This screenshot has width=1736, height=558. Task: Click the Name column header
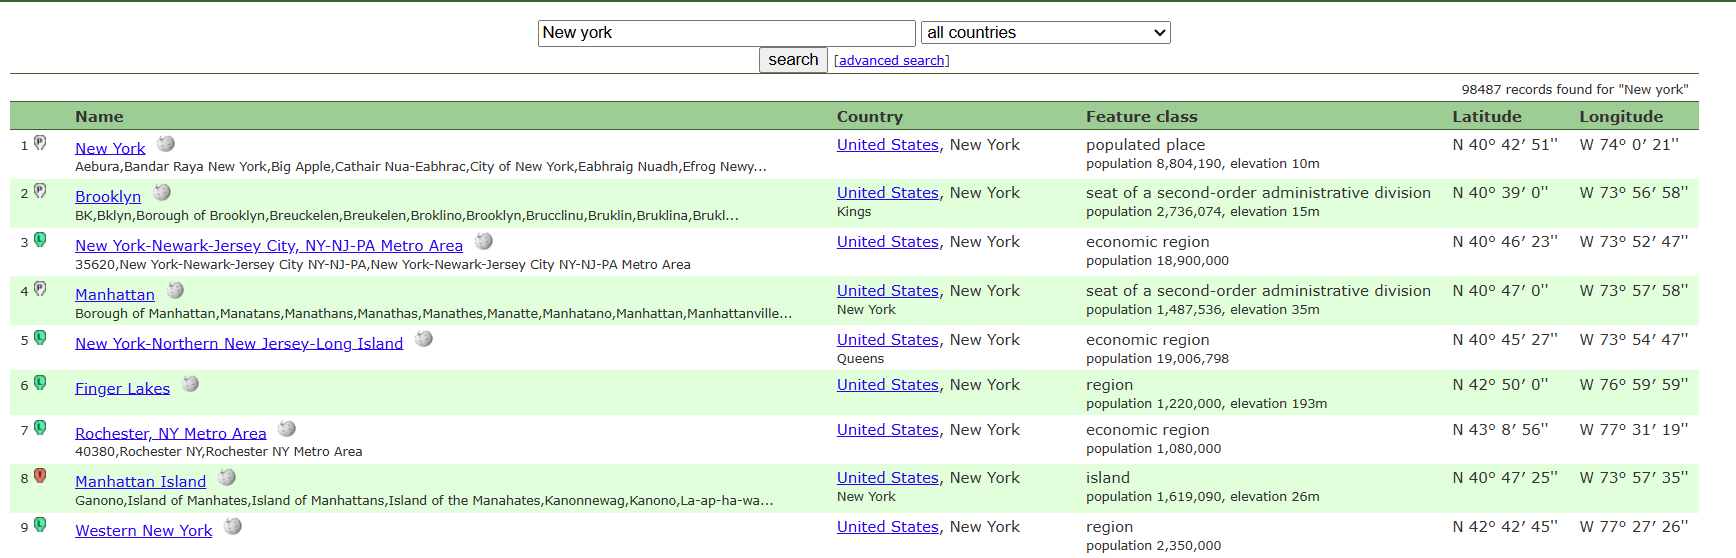tap(99, 117)
